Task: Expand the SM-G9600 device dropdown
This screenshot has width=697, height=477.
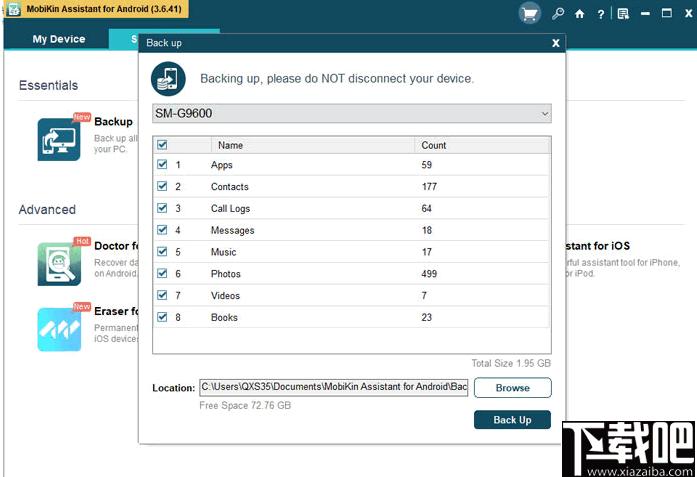Action: pyautogui.click(x=352, y=113)
